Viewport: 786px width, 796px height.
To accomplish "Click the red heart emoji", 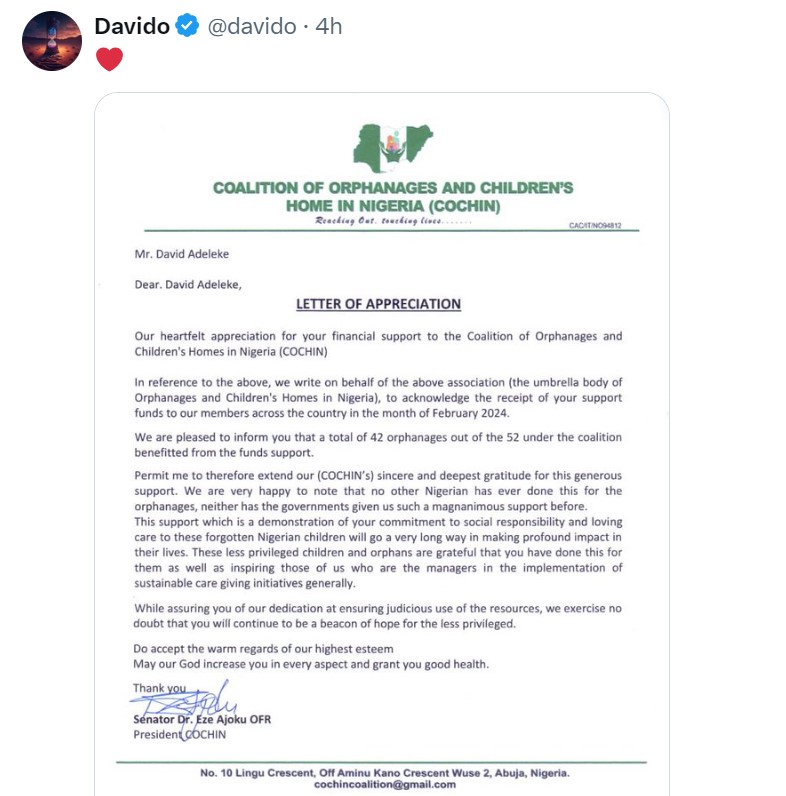I will 109,60.
